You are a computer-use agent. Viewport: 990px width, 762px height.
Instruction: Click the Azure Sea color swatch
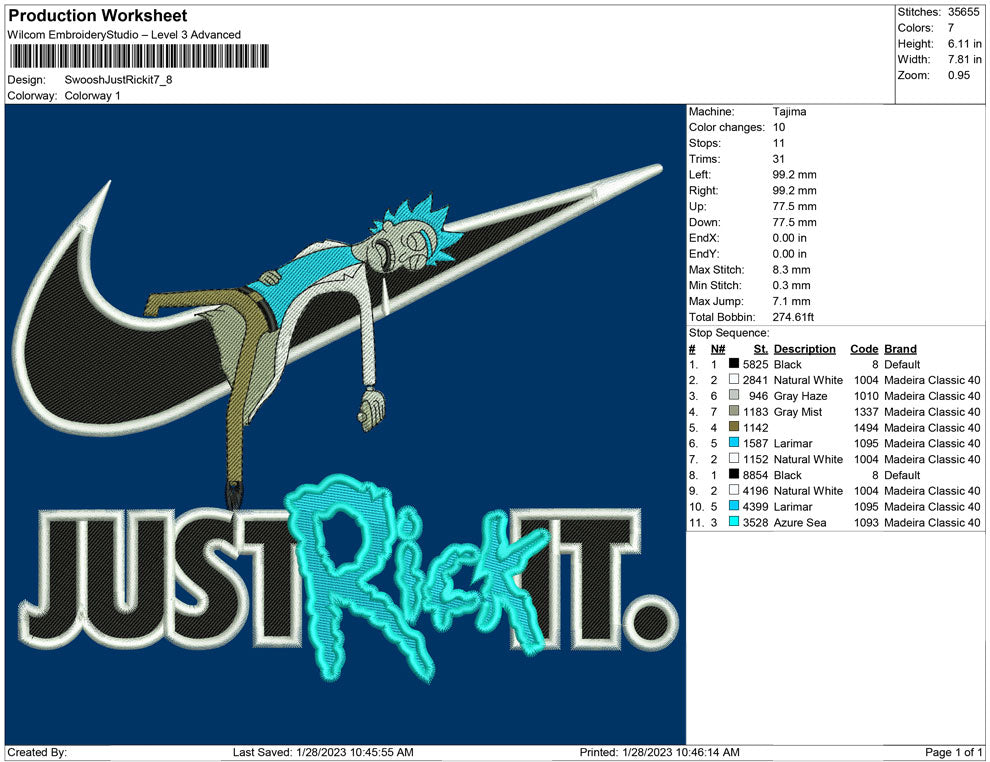click(x=734, y=523)
